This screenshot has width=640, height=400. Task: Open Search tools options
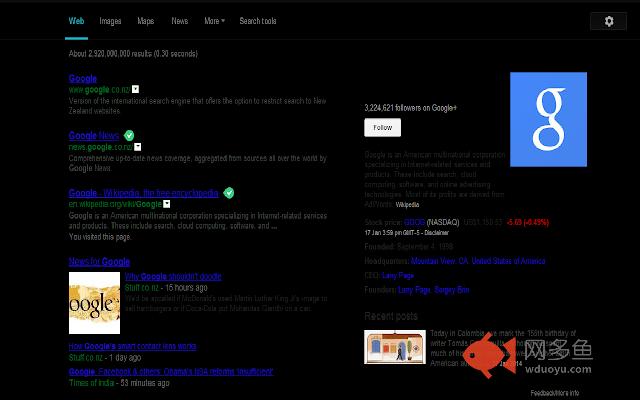coord(258,21)
